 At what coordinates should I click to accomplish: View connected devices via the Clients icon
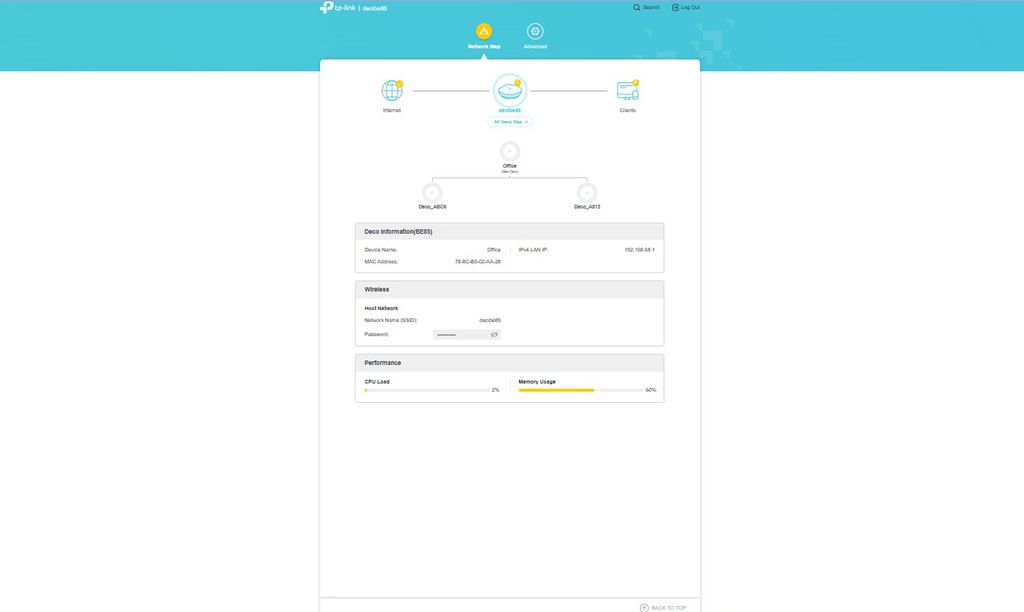pos(628,91)
